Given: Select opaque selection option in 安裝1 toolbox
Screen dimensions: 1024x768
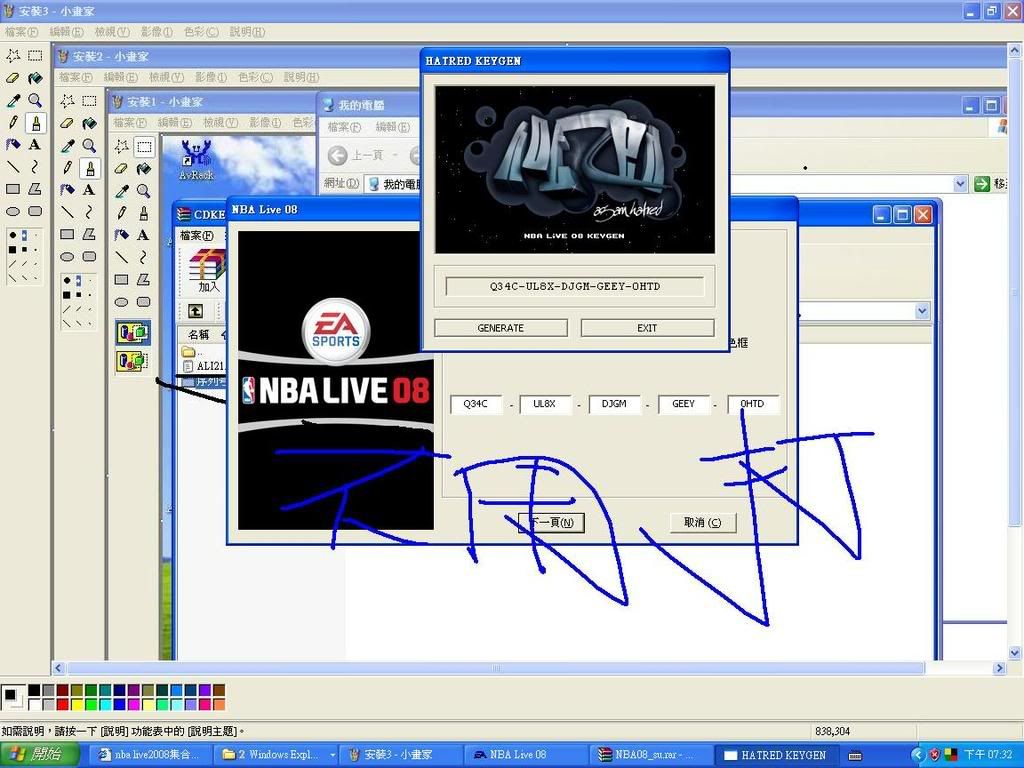Looking at the screenshot, I should coord(133,332).
